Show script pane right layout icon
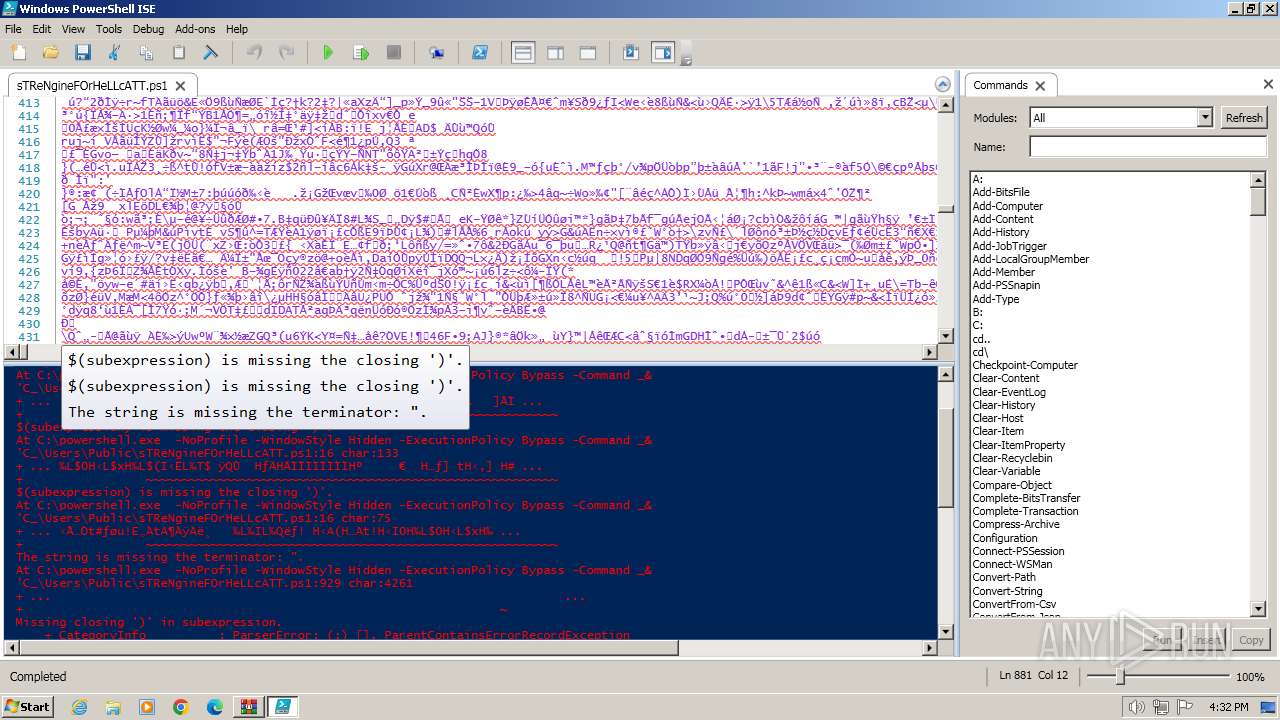The image size is (1280, 720). click(555, 52)
